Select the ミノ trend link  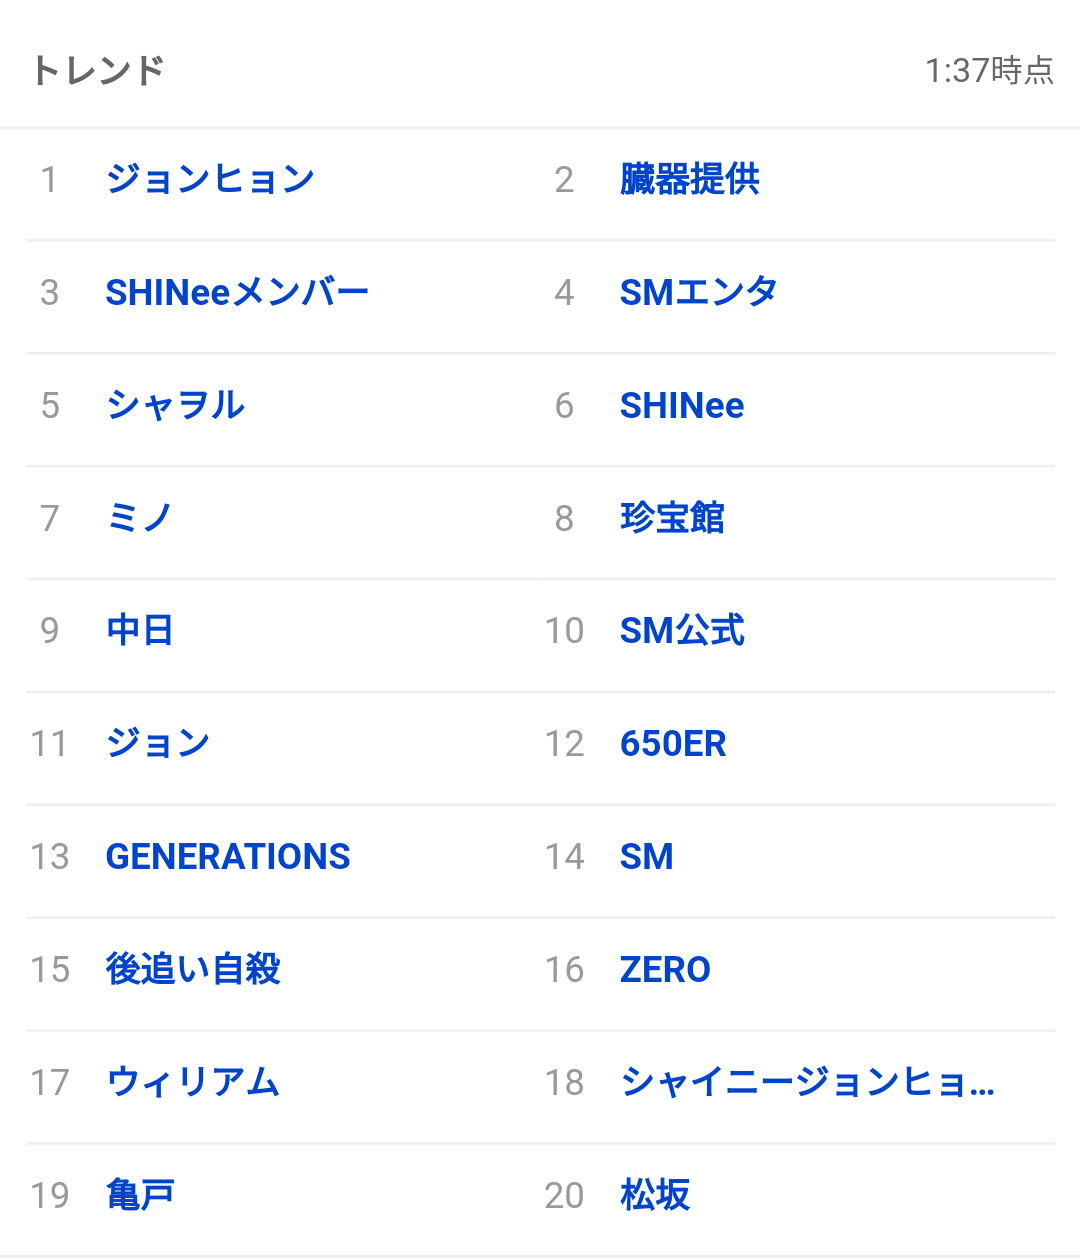139,519
